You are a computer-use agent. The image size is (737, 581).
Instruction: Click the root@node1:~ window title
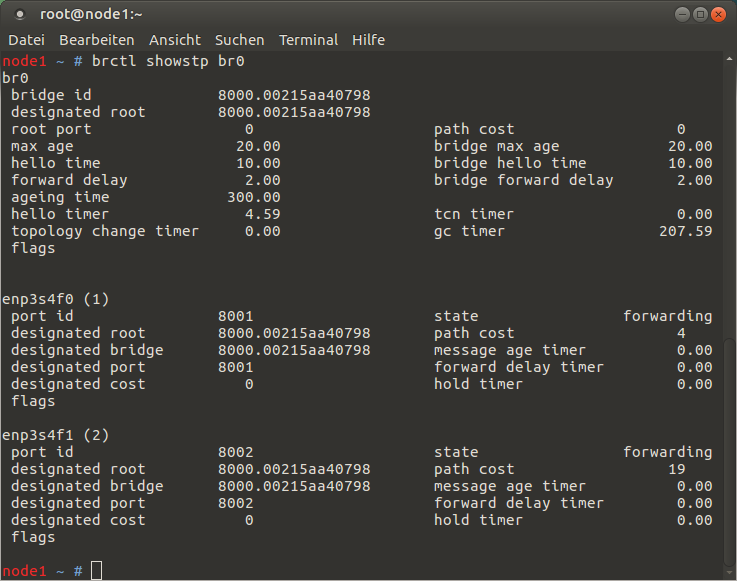91,15
